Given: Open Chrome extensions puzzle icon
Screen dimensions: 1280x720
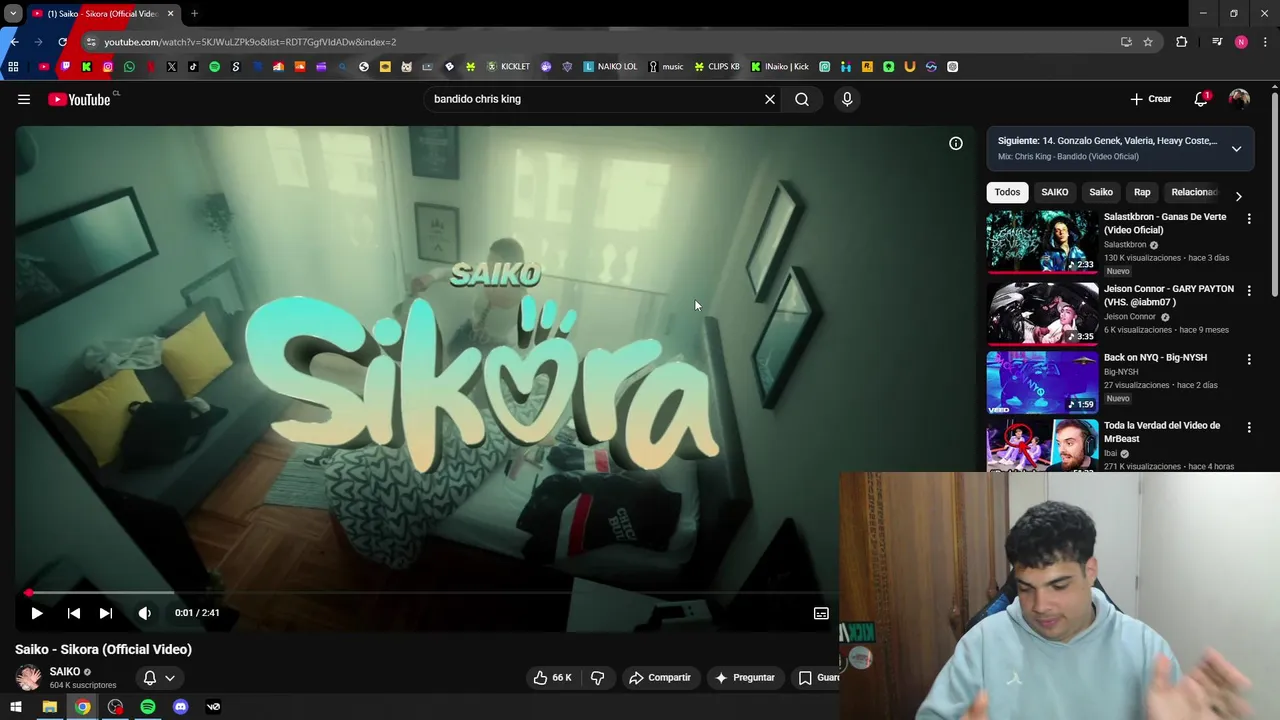Looking at the screenshot, I should point(1182,42).
